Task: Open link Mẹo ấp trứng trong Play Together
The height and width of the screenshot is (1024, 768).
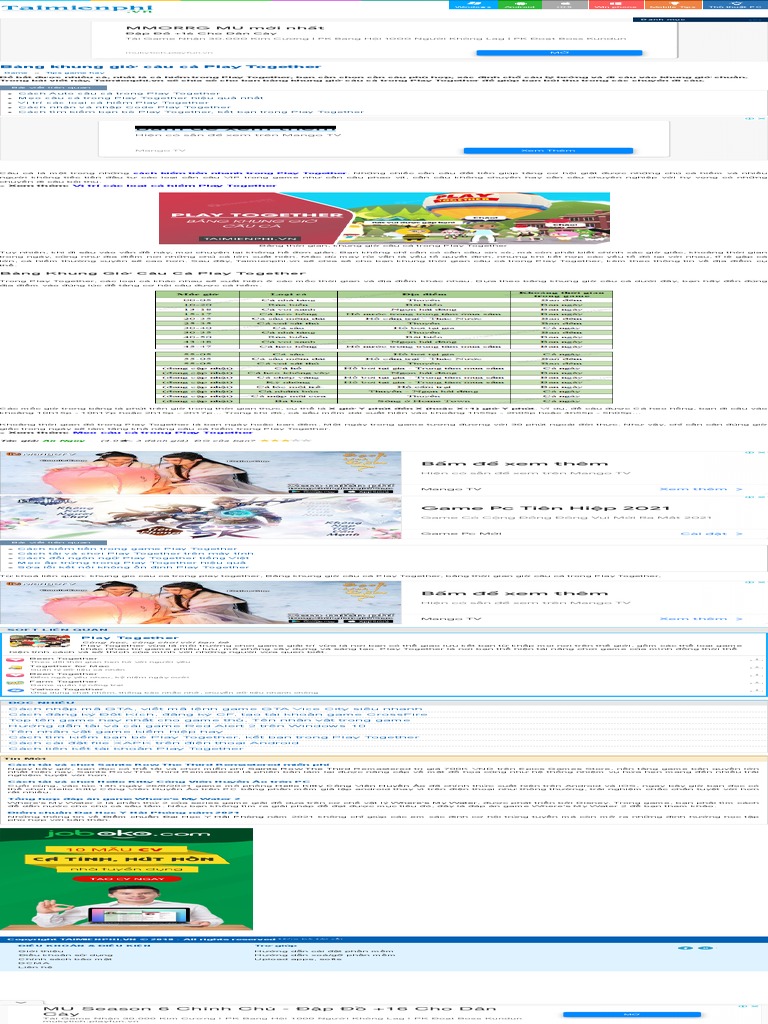Action: click(x=132, y=563)
